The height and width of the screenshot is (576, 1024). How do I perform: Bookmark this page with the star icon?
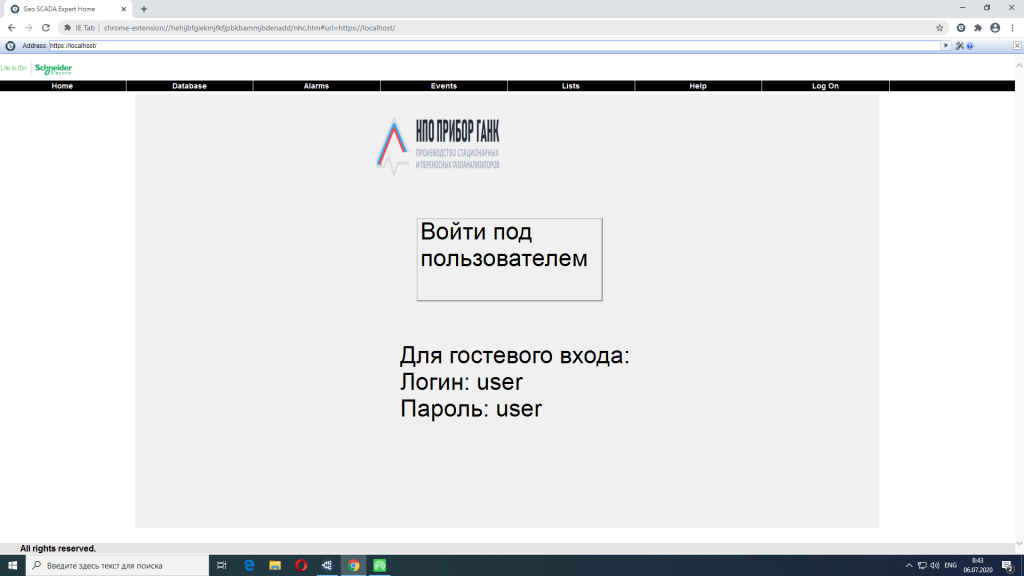coord(940,28)
